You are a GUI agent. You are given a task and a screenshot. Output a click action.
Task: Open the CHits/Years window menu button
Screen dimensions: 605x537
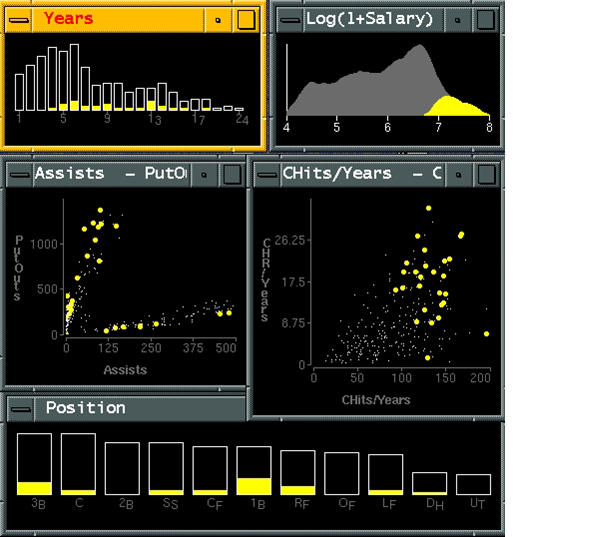pyautogui.click(x=267, y=174)
